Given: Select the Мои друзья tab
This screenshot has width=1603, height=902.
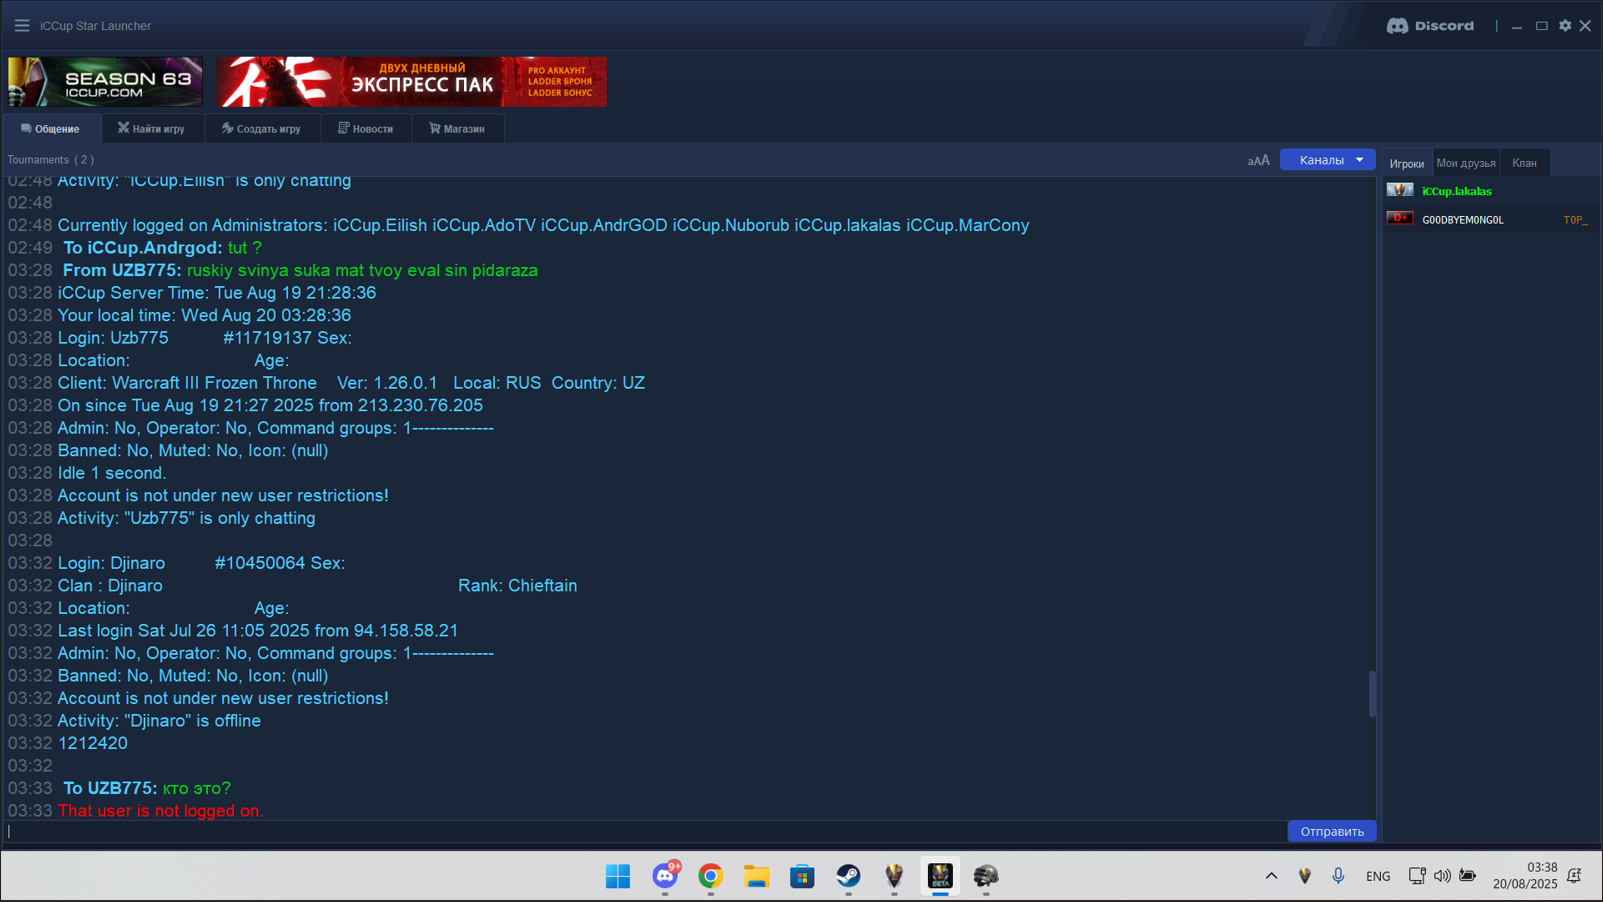Looking at the screenshot, I should (1466, 163).
